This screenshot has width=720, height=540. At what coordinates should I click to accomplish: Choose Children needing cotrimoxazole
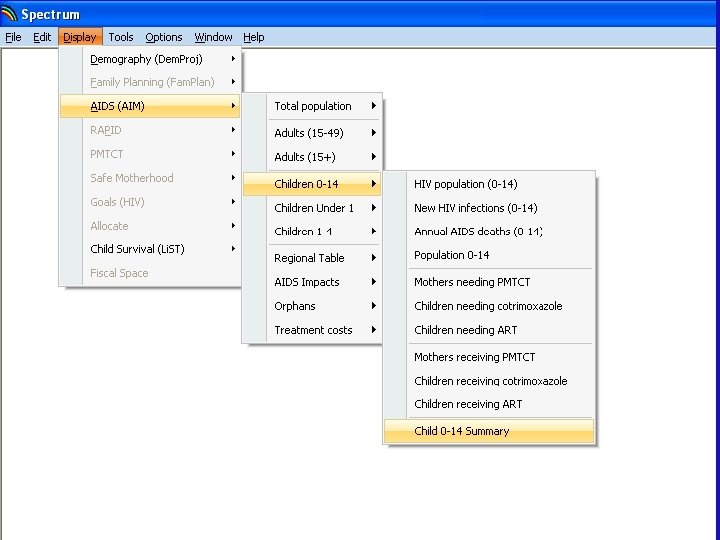click(489, 306)
